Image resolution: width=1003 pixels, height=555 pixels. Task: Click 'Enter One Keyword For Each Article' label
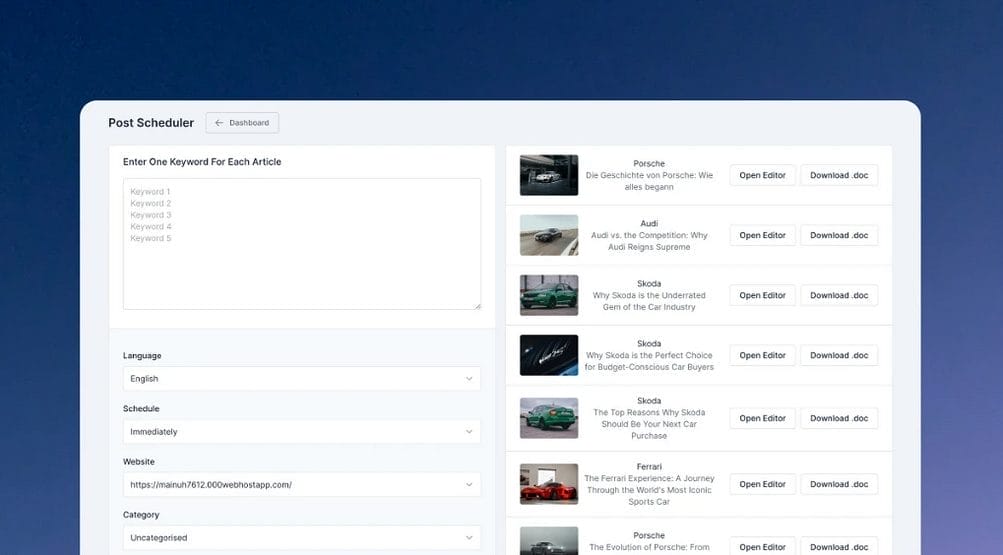coord(202,162)
